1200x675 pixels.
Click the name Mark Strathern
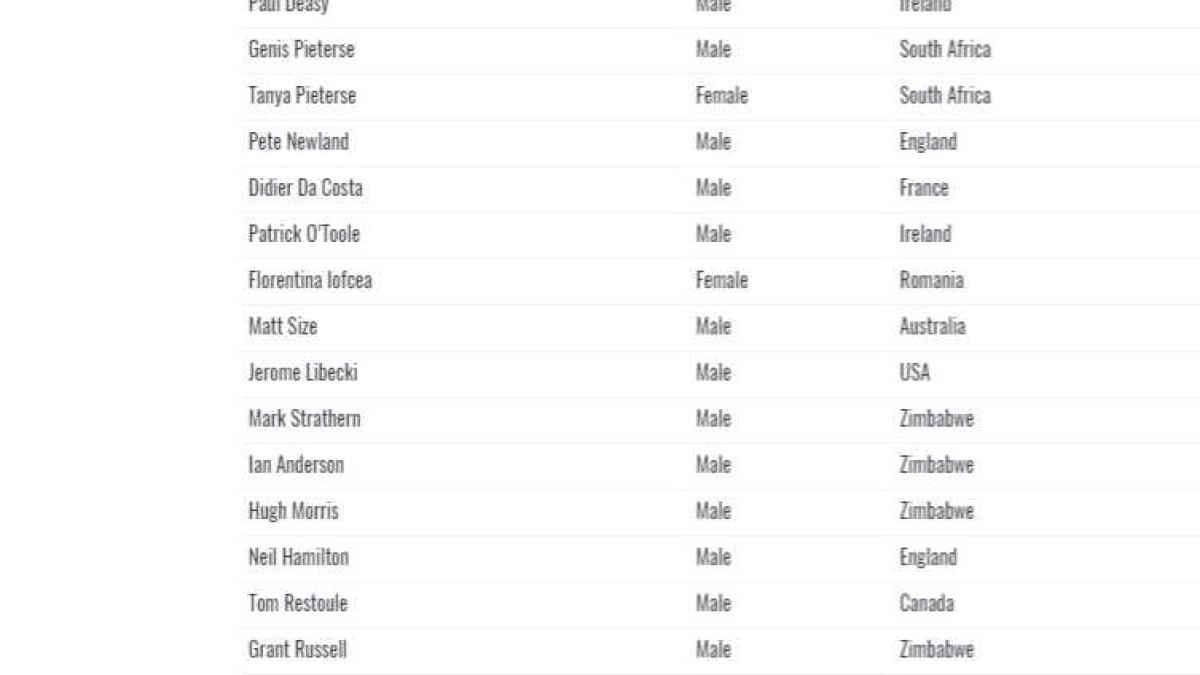[x=304, y=418]
